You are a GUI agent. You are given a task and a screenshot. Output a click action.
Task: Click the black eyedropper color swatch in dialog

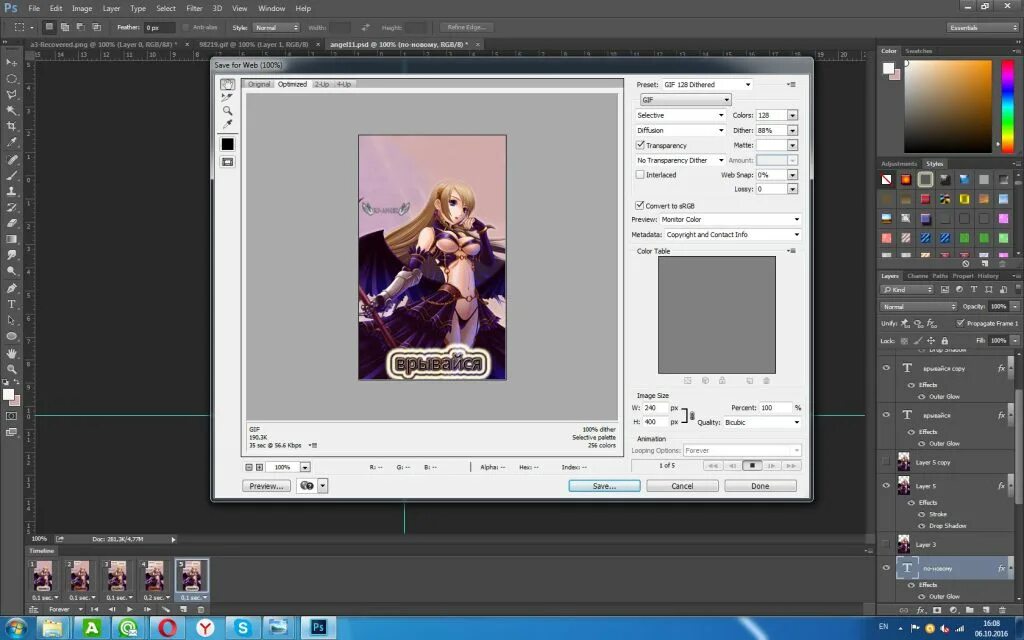pos(227,144)
